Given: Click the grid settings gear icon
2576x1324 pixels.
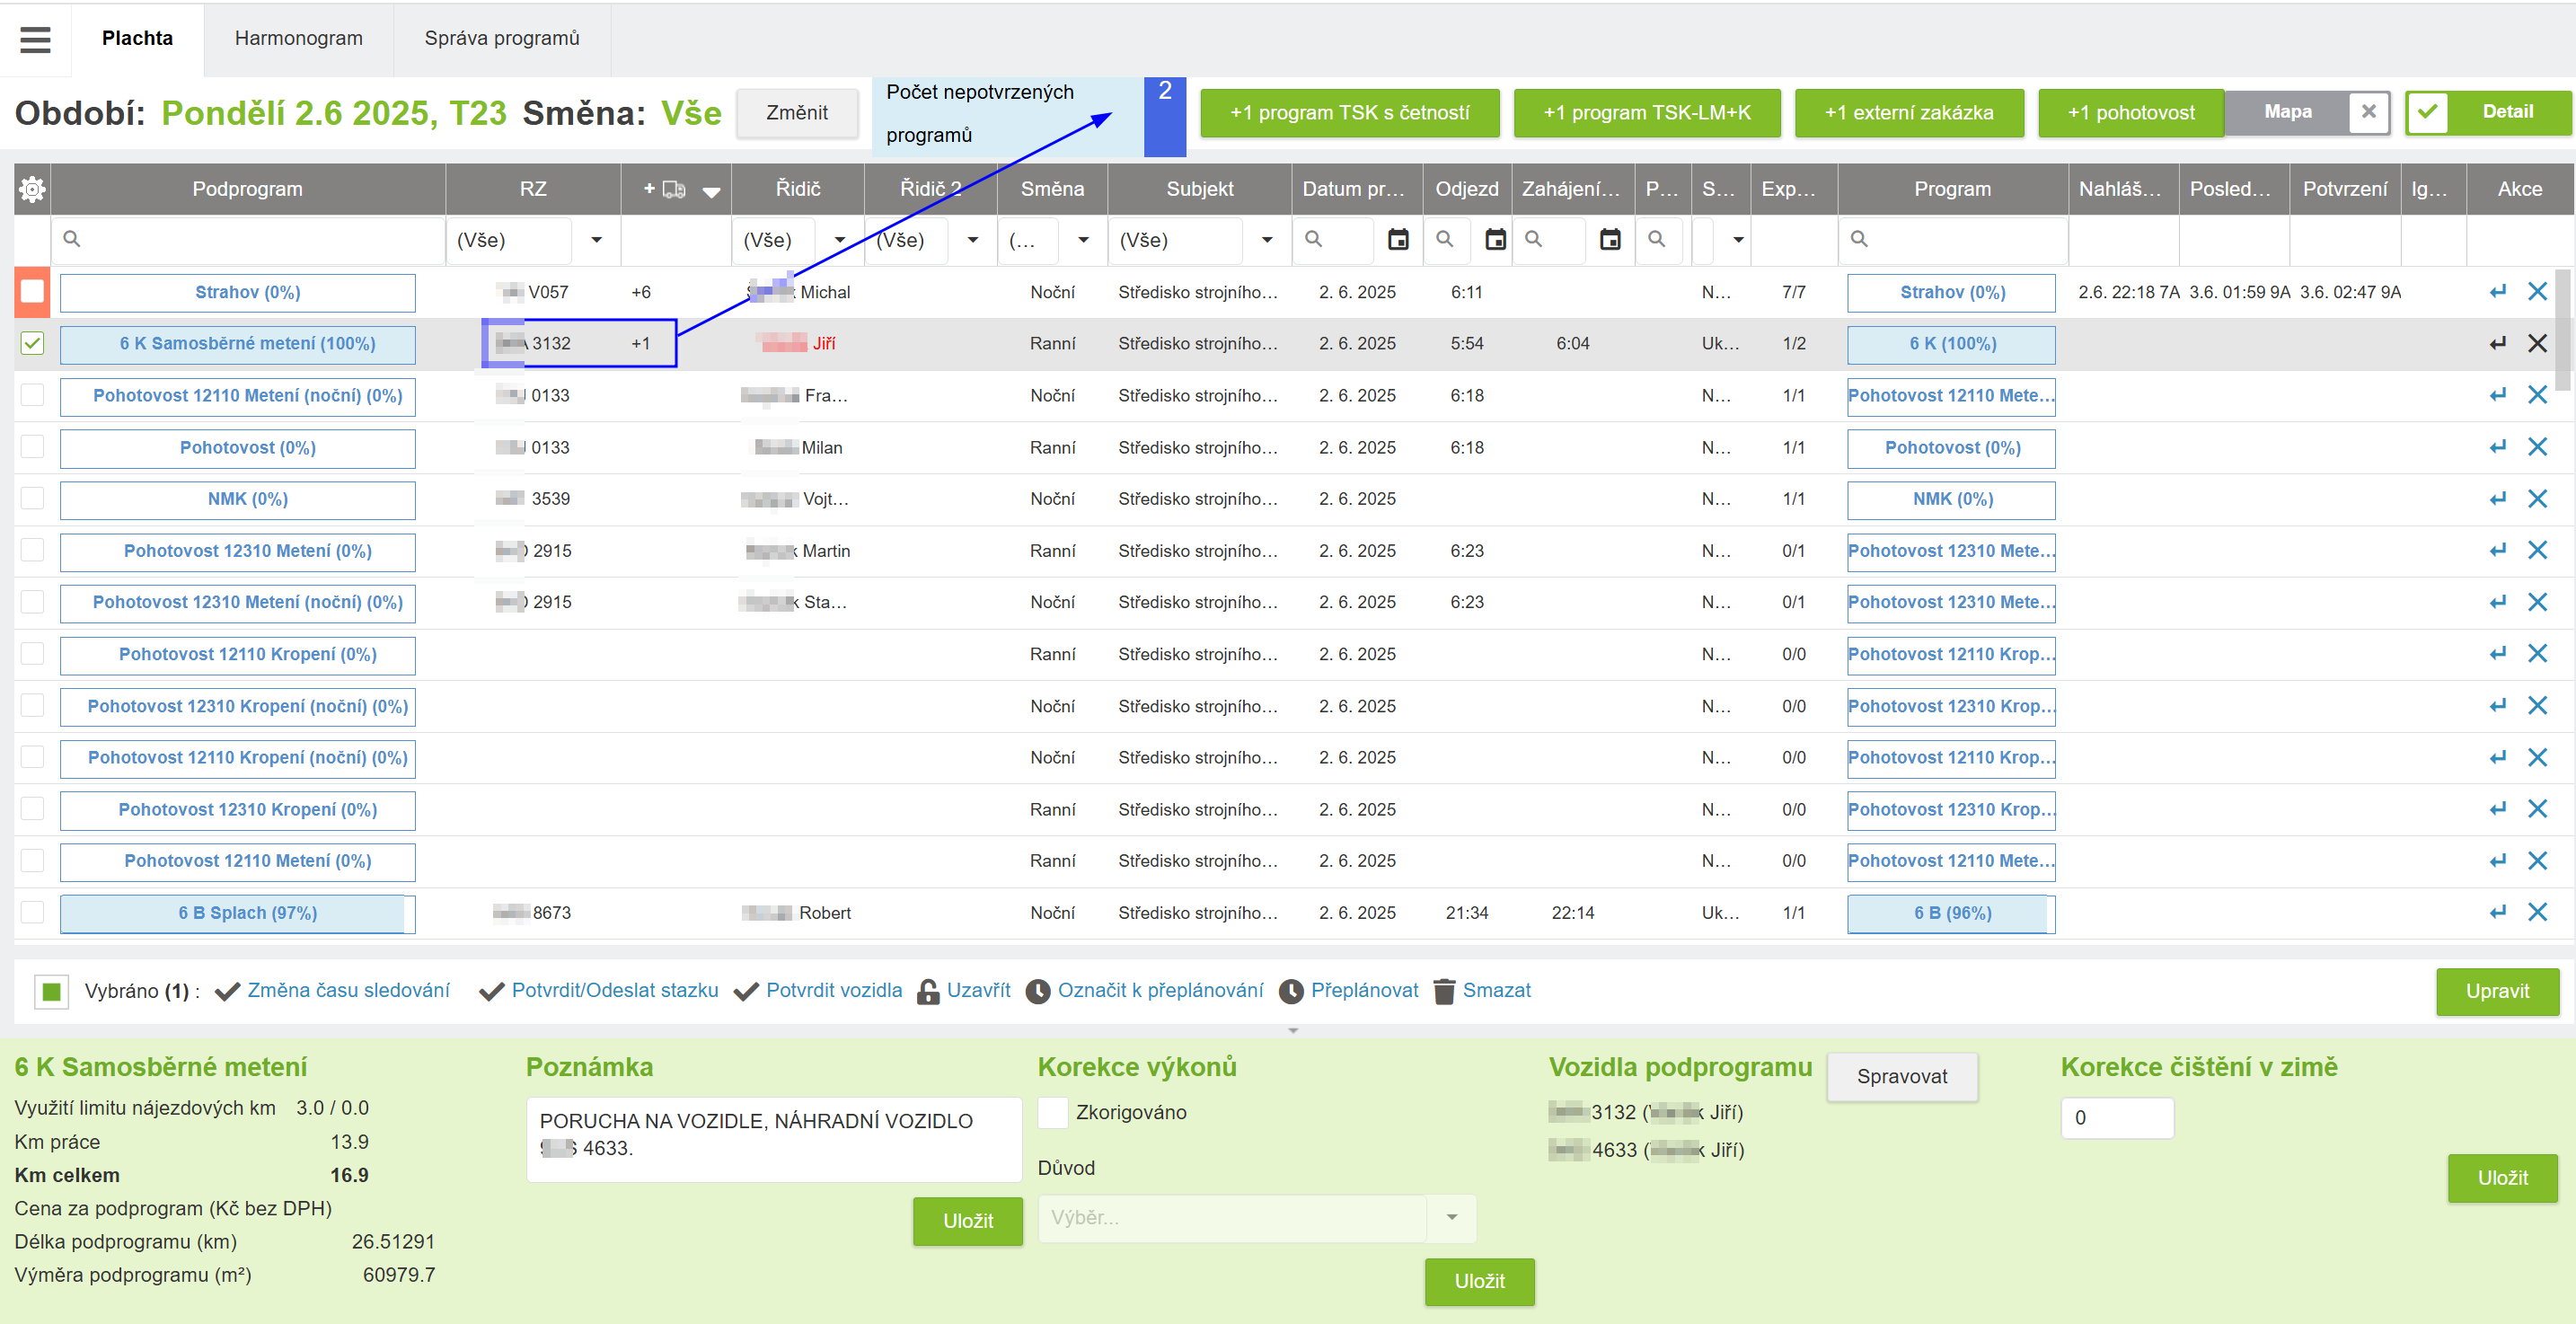Looking at the screenshot, I should pyautogui.click(x=32, y=189).
